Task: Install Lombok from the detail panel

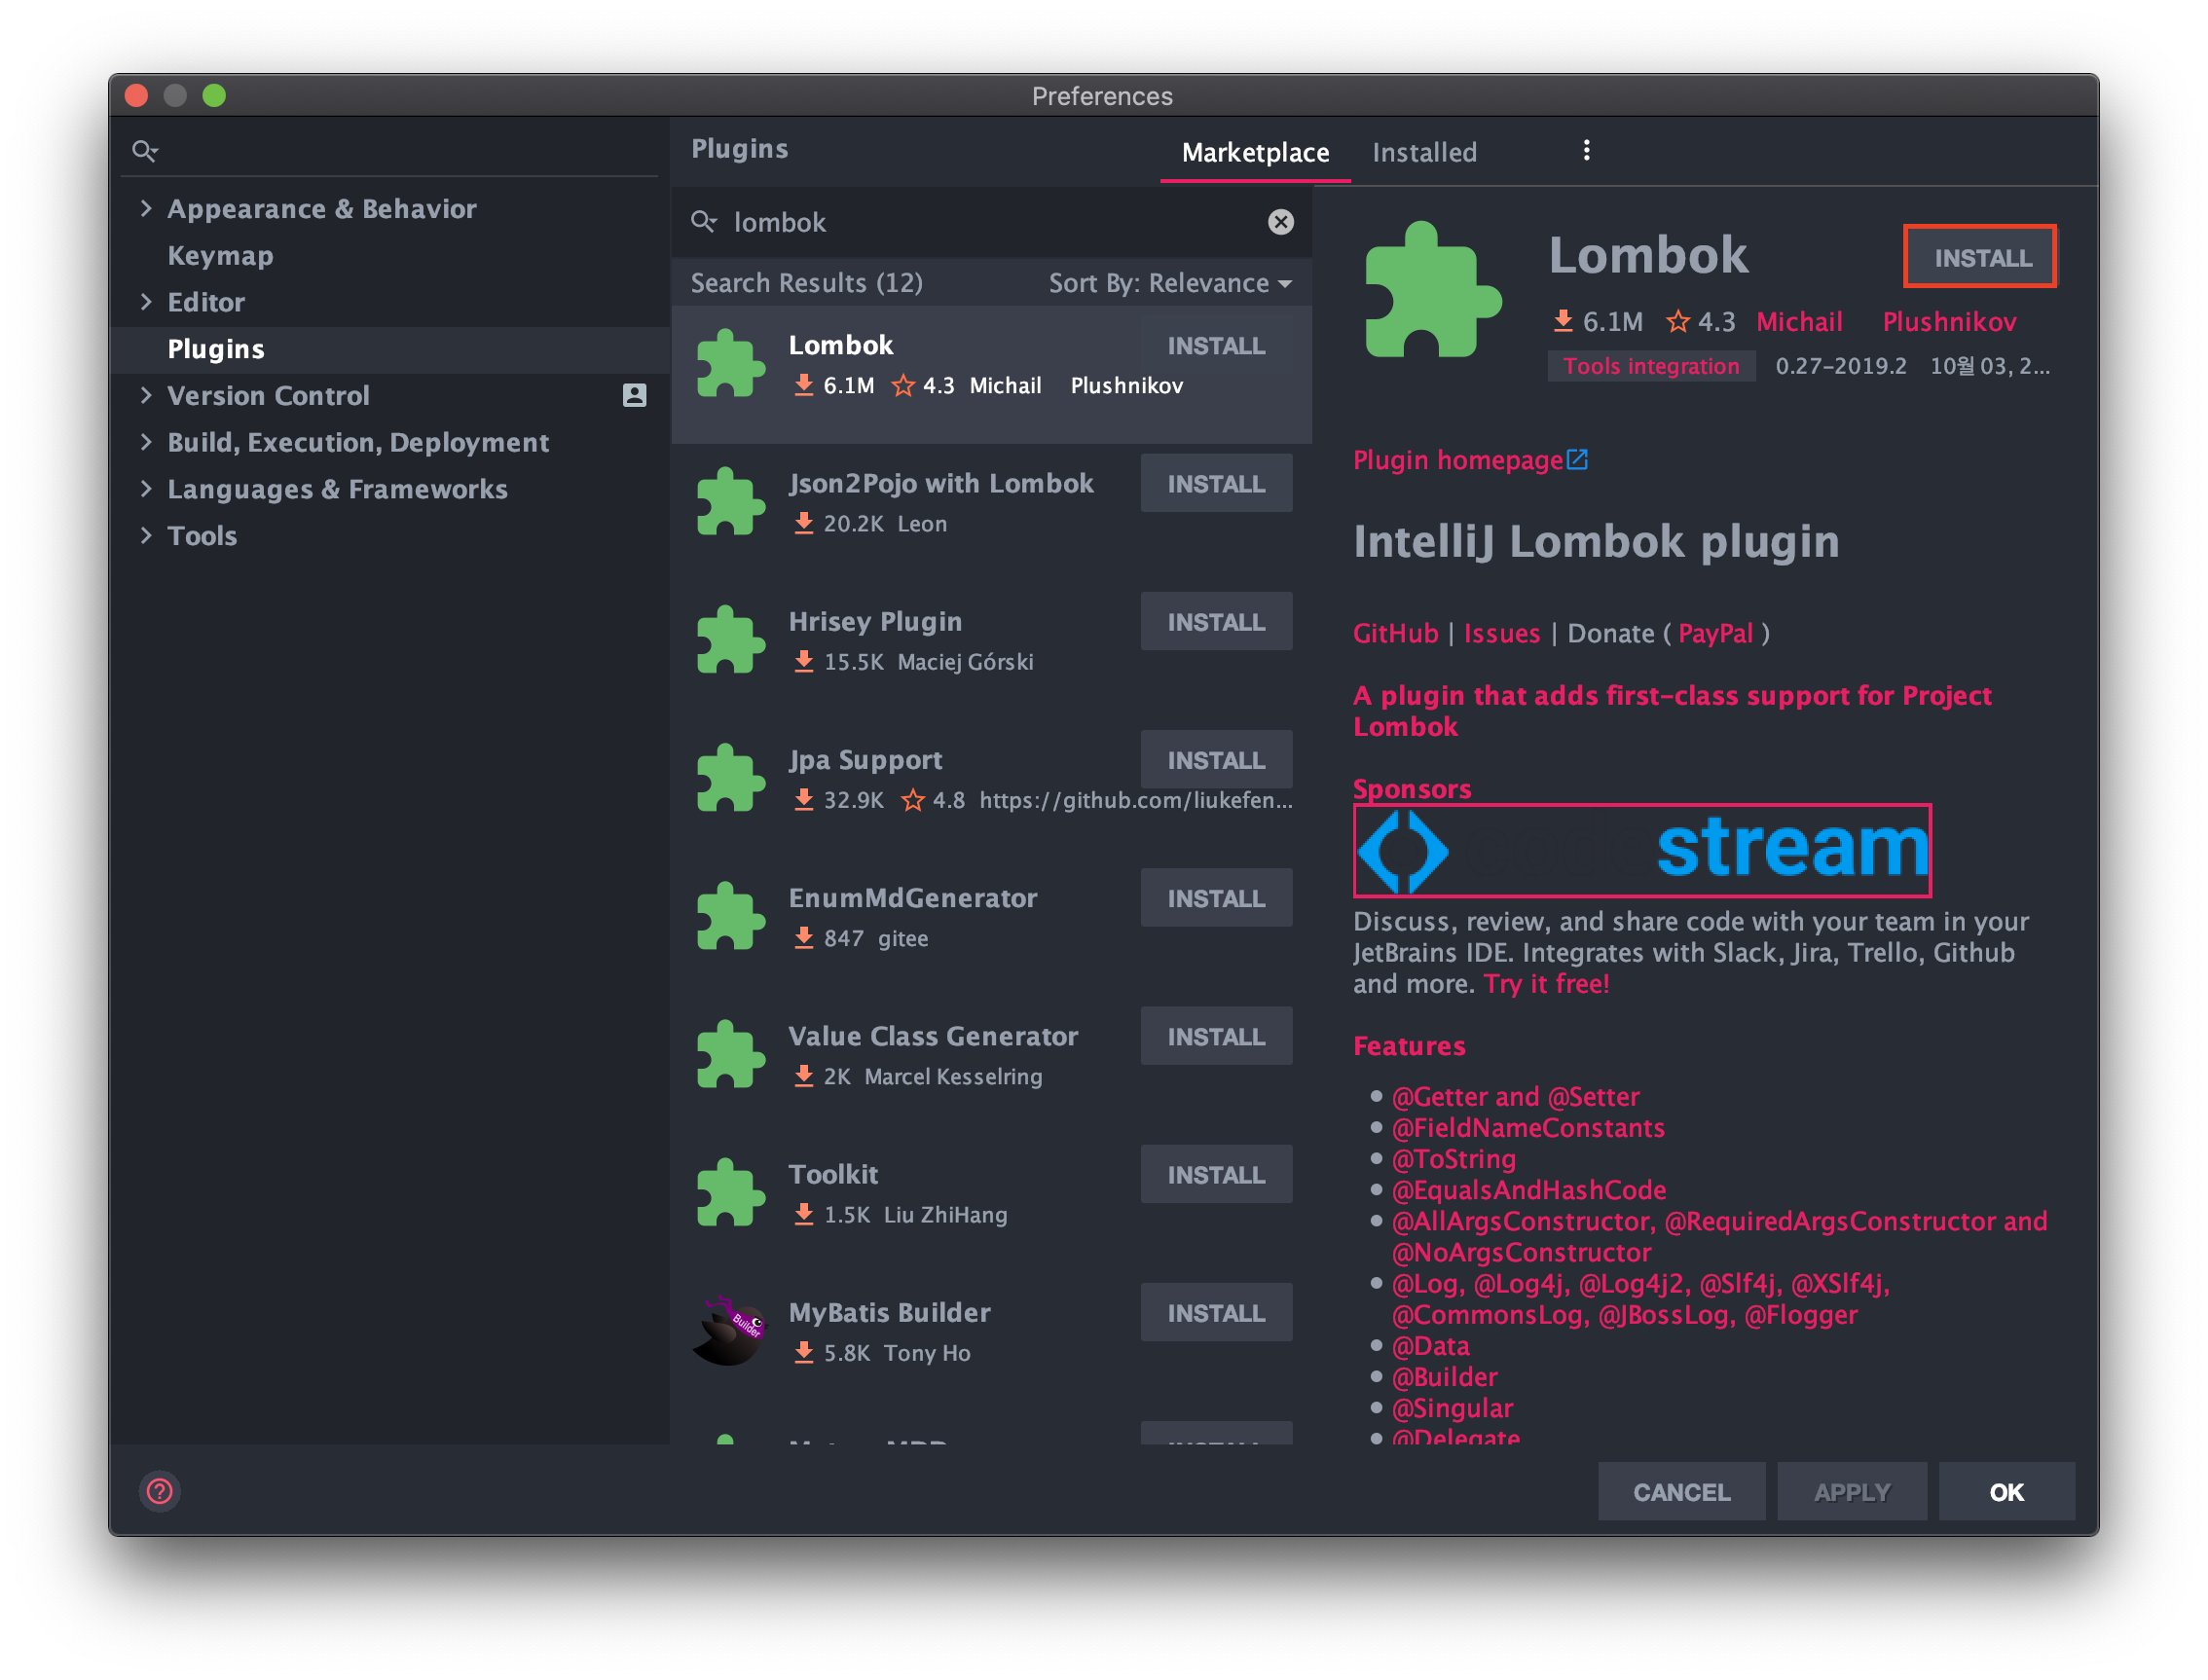Action: [x=1980, y=257]
